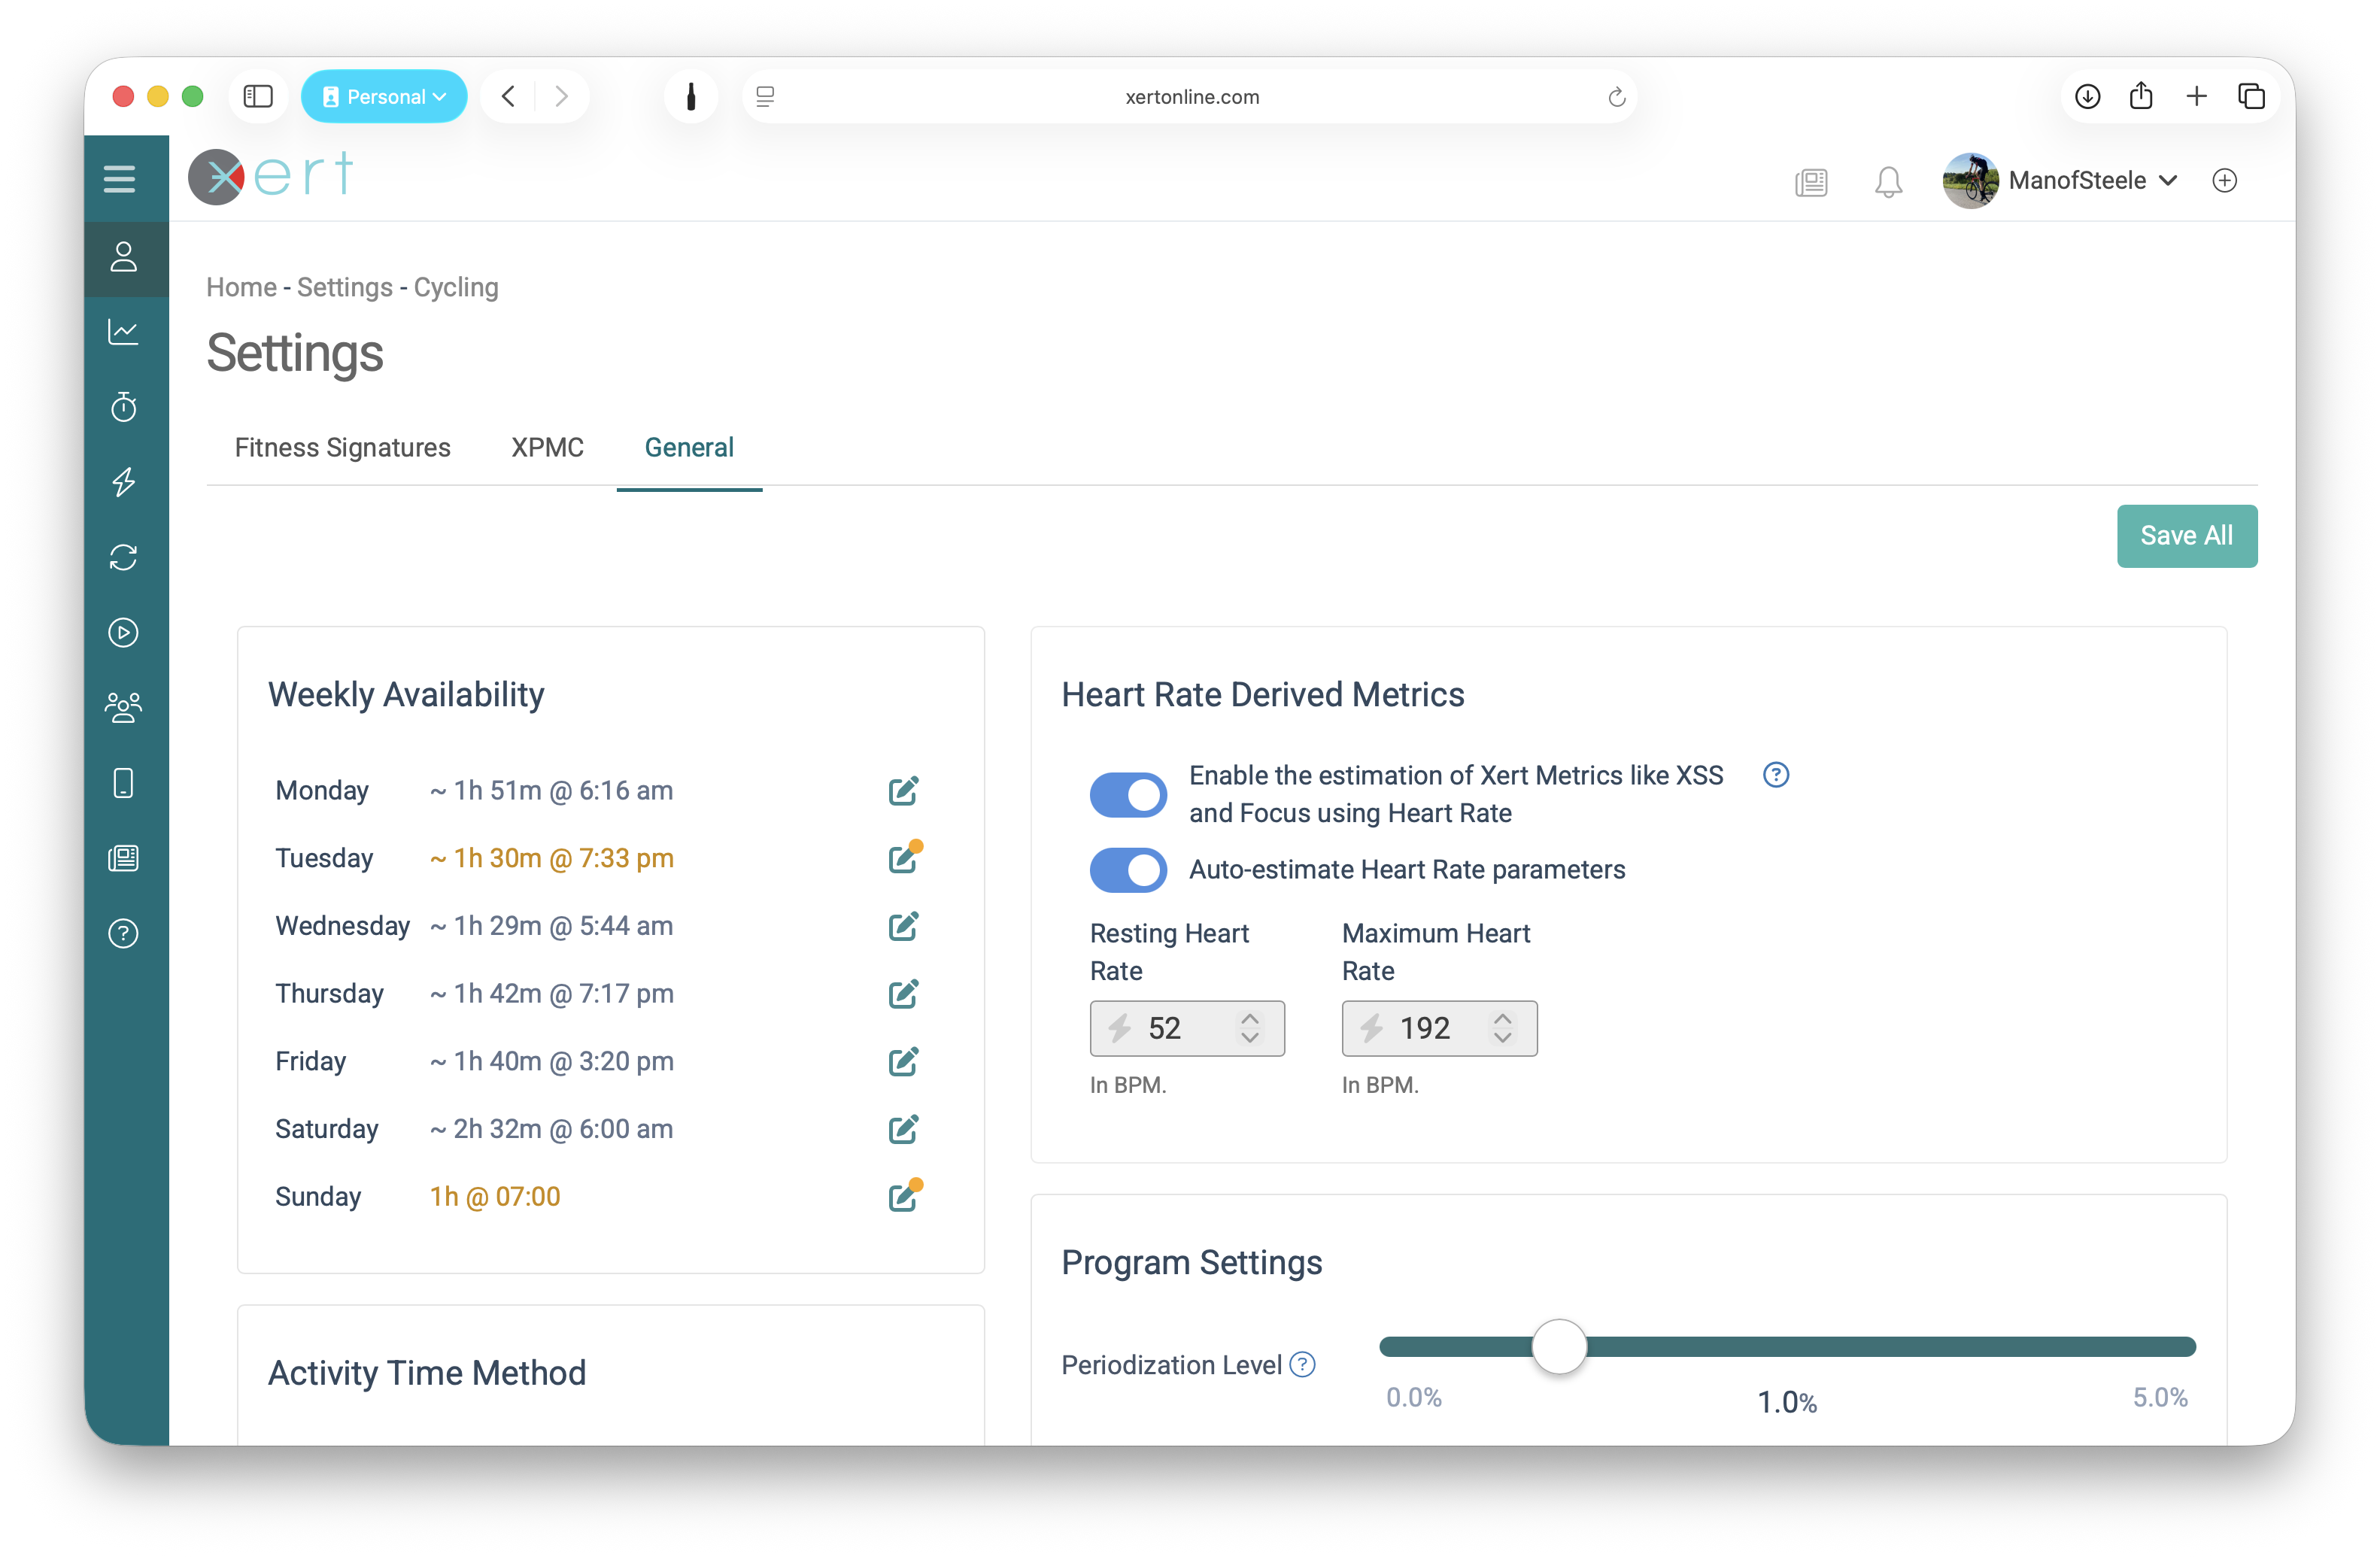Click Resting Heart Rate stepper arrows

pyautogui.click(x=1250, y=1028)
